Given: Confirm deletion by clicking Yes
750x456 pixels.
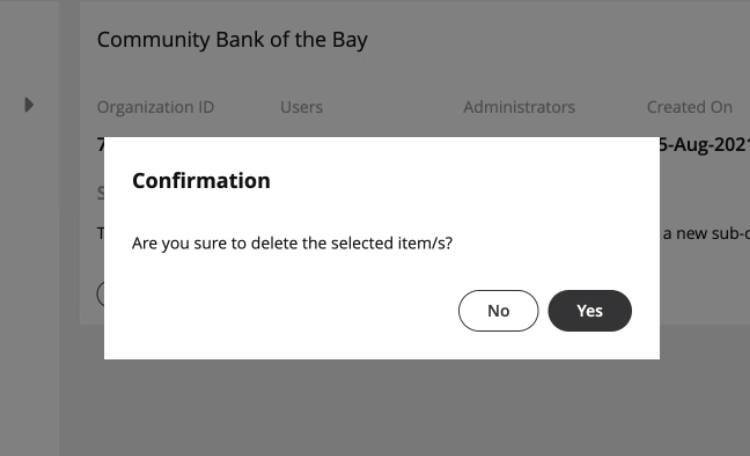Looking at the screenshot, I should click(589, 311).
